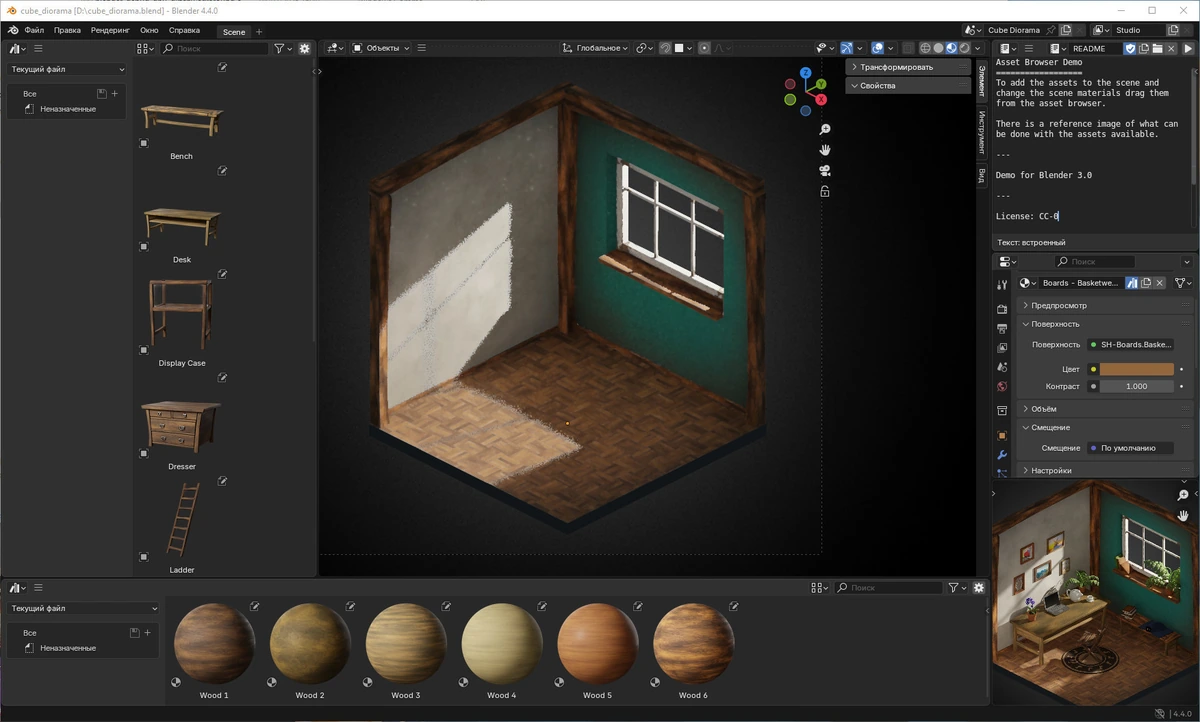Click the 'SH-Boards.Baske...' surface shader button
Image resolution: width=1200 pixels, height=722 pixels.
pyautogui.click(x=1131, y=344)
